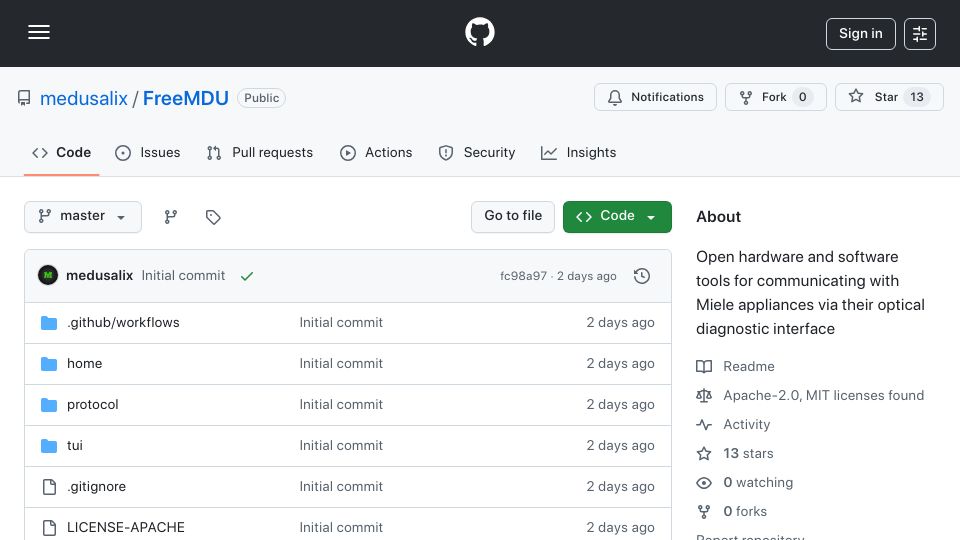The width and height of the screenshot is (960, 540).
Task: Click the Go to file button
Action: [x=512, y=217]
